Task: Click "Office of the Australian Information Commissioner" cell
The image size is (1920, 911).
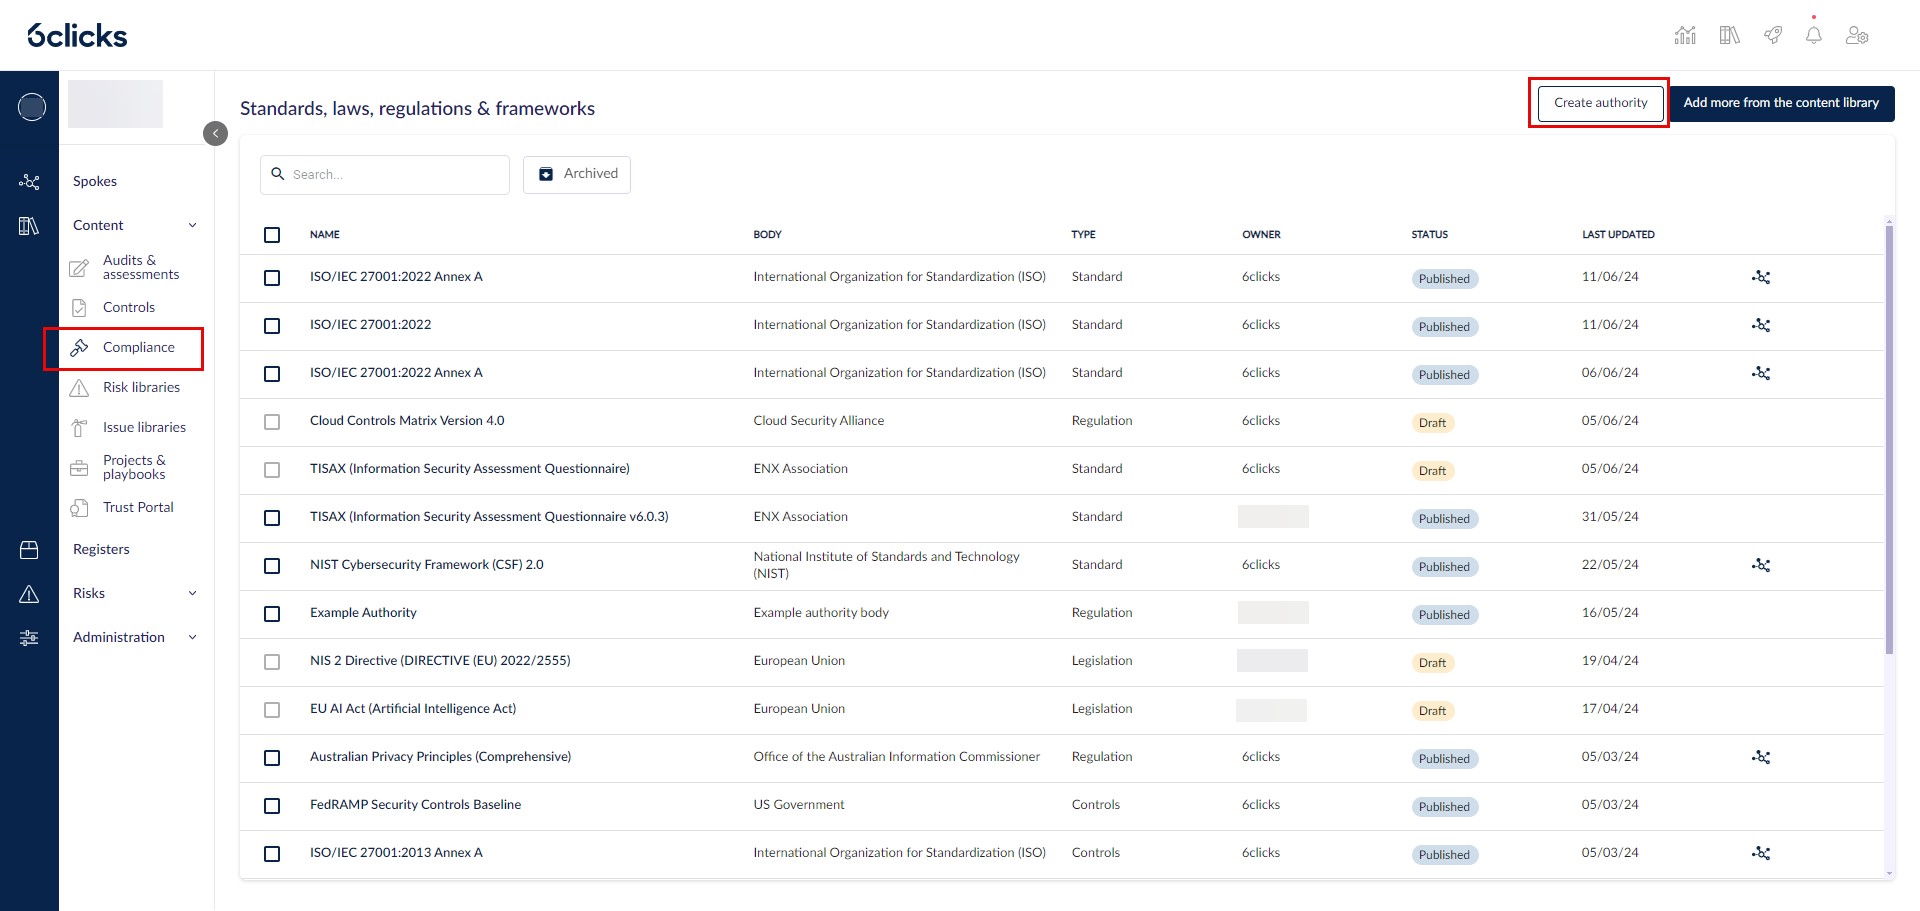Action: (x=896, y=756)
